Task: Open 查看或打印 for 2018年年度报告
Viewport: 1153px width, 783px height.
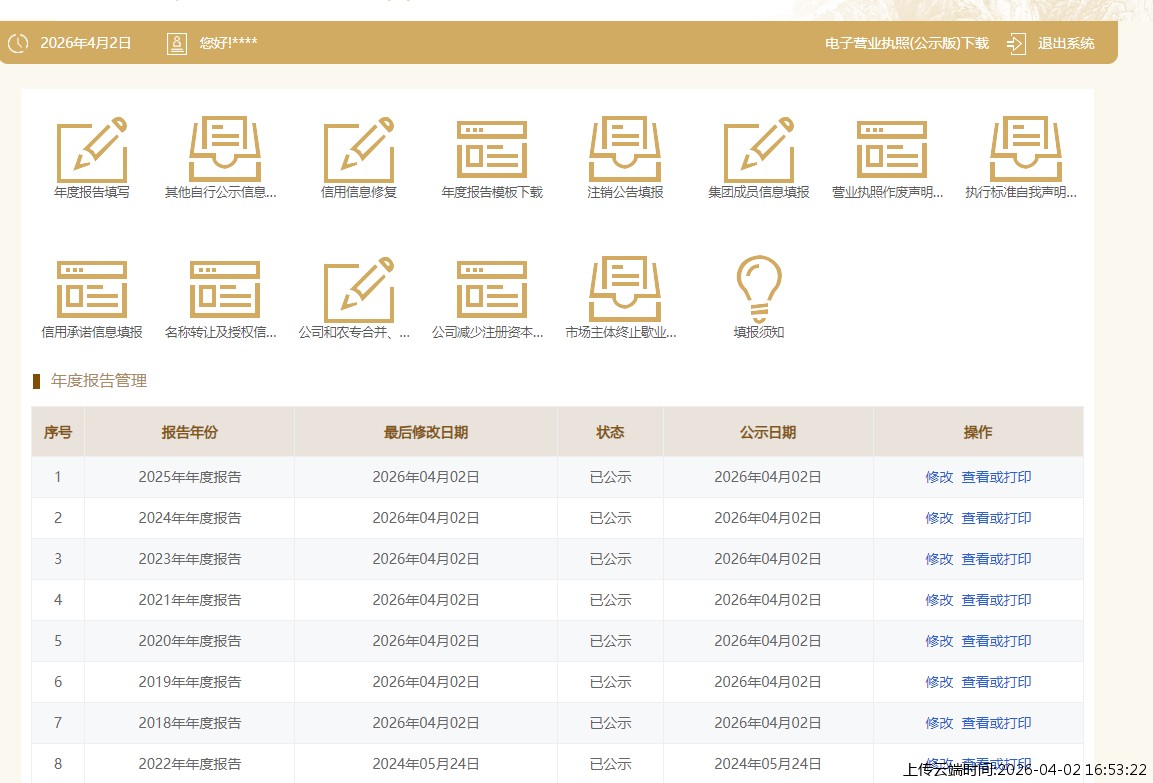Action: 996,723
